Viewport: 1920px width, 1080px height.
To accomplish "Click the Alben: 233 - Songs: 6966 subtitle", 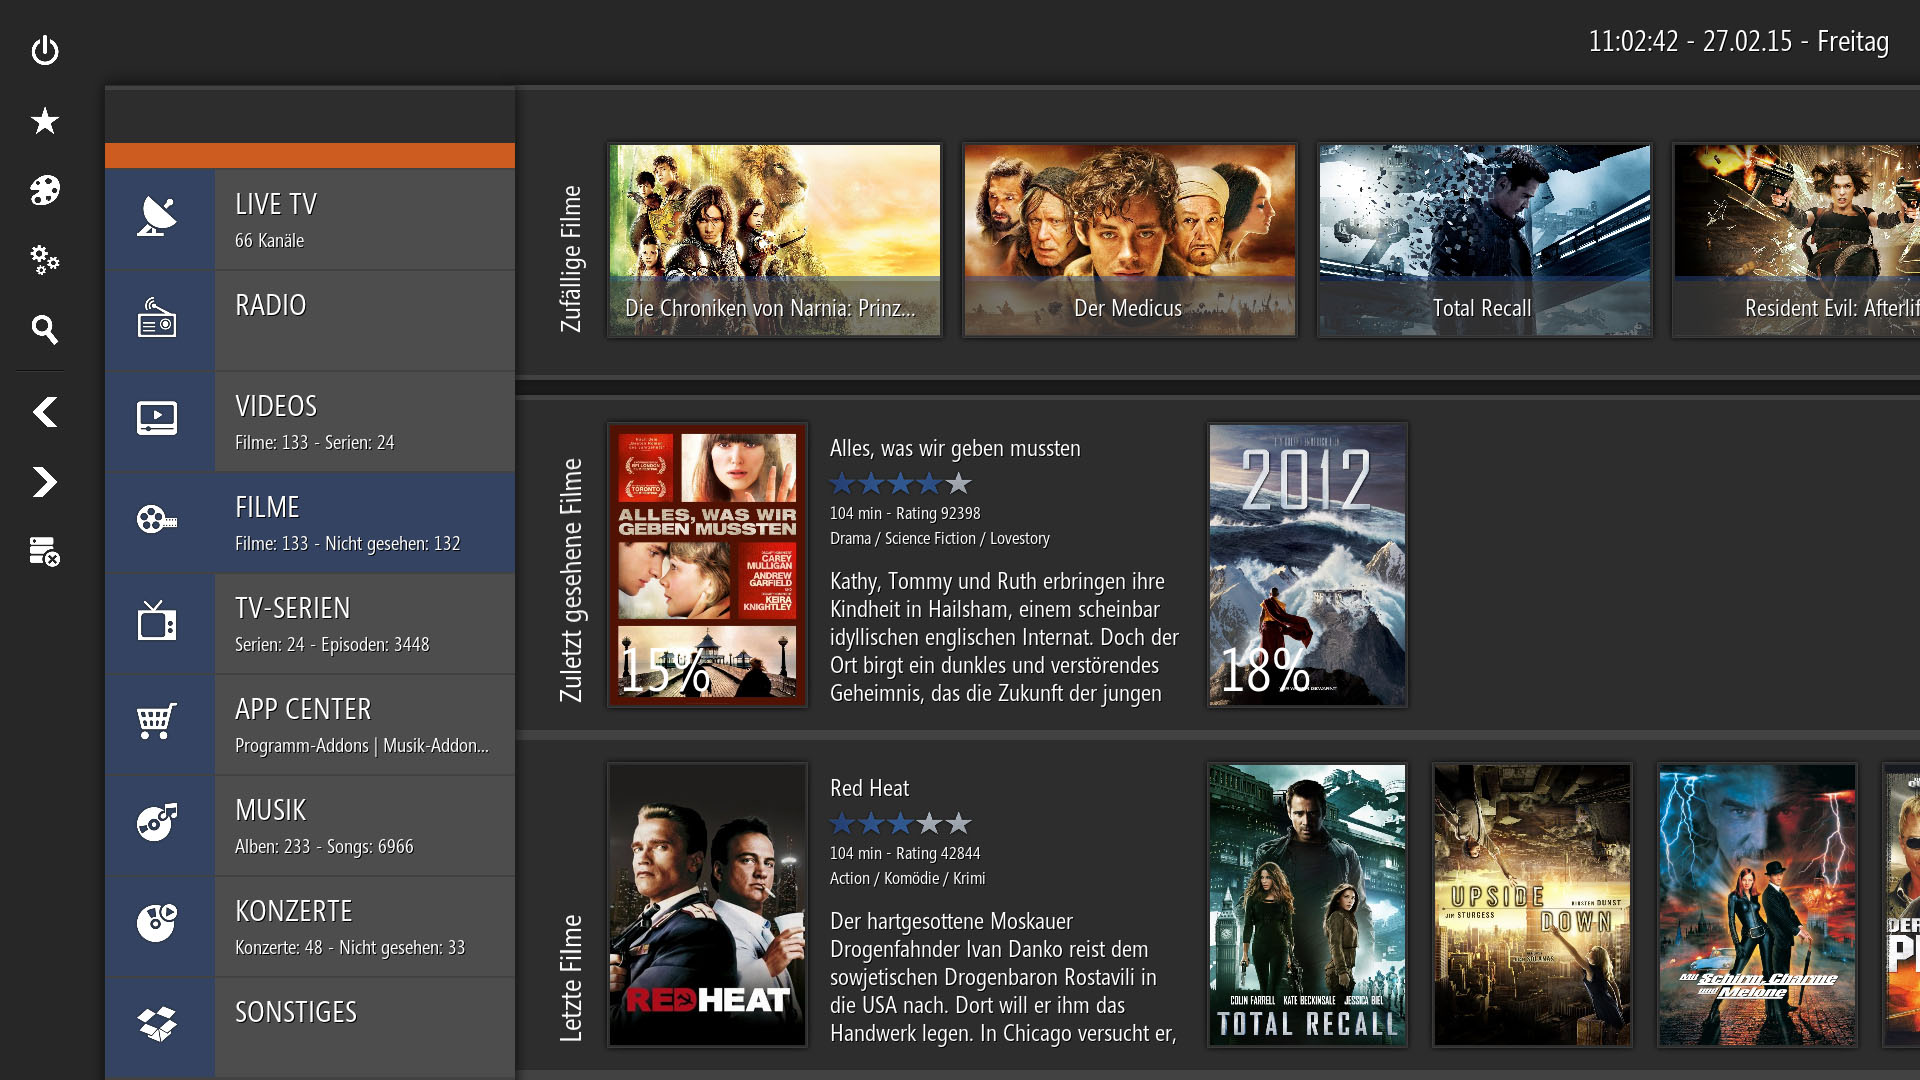I will [324, 846].
